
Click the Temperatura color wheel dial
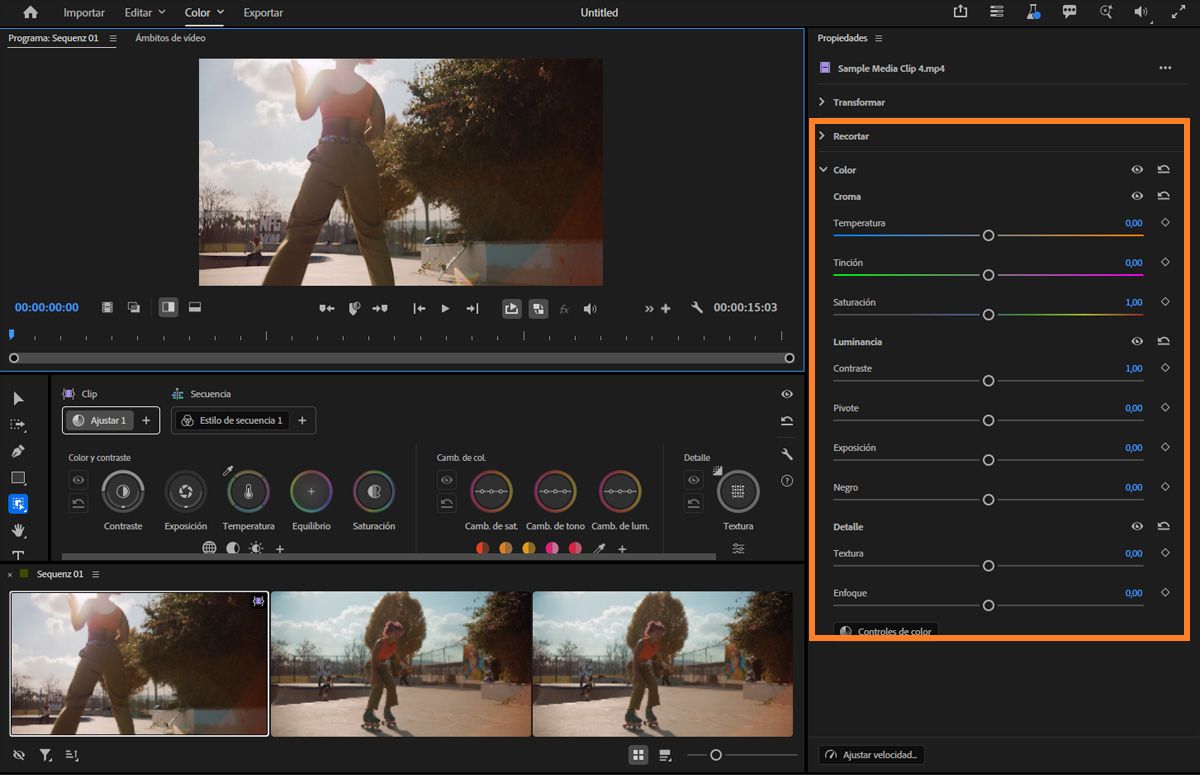248,491
